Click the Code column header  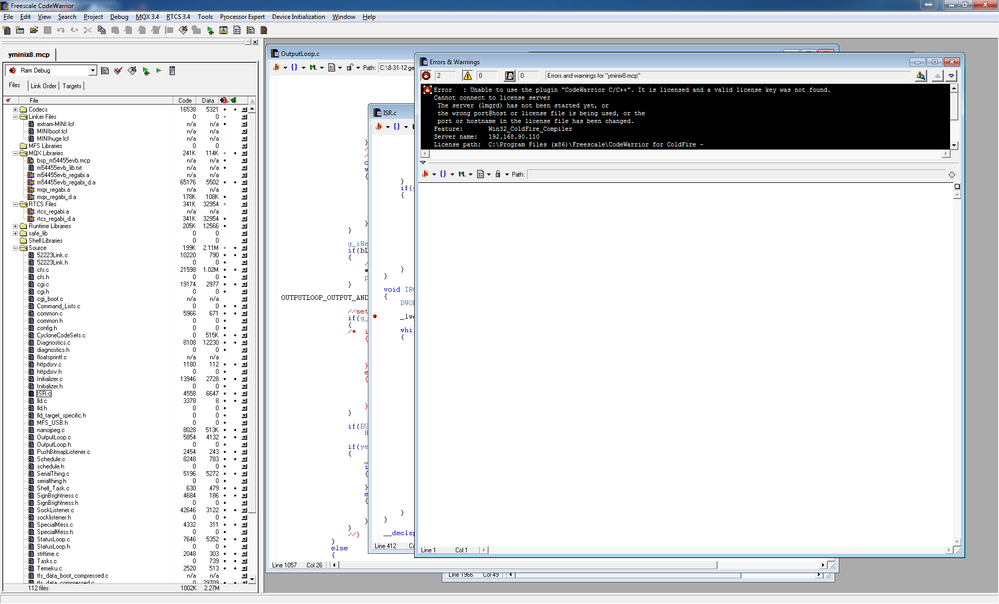(185, 101)
